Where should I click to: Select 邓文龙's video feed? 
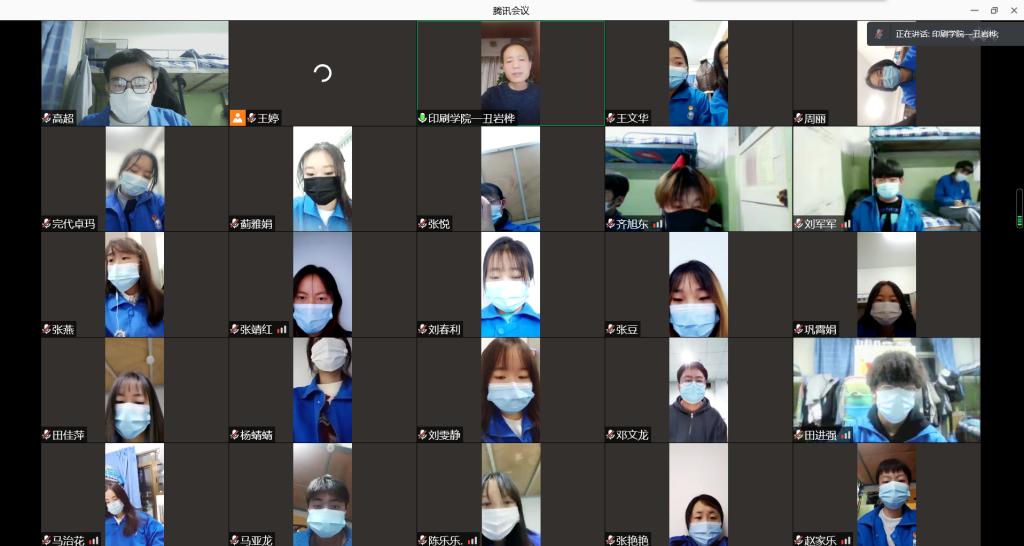698,390
